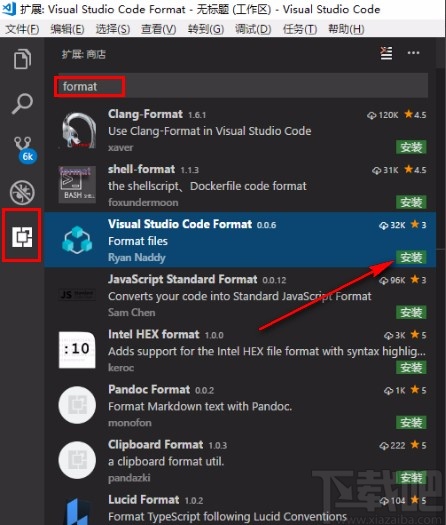Image resolution: width=446 pixels, height=525 pixels.
Task: Select Clipboard Format title
Action: tap(156, 444)
